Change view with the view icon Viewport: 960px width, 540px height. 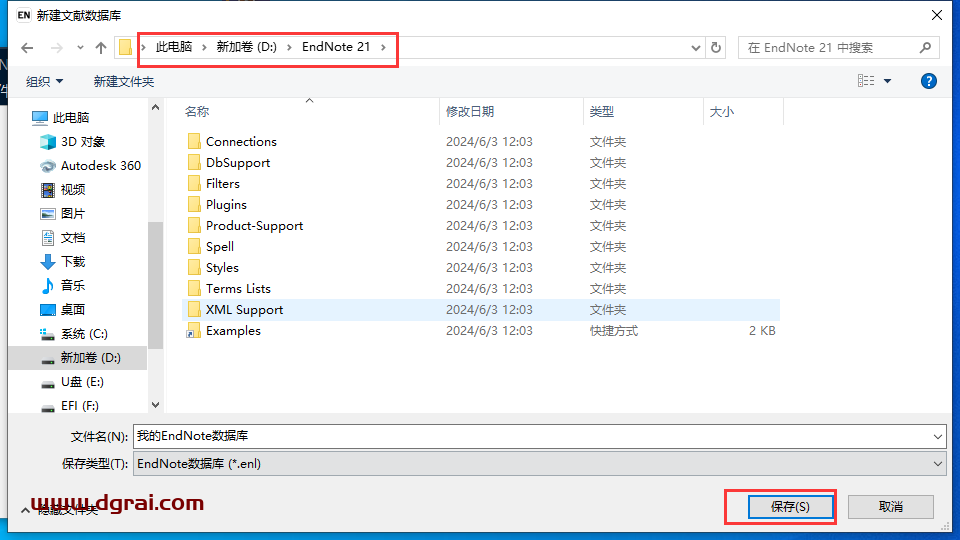866,81
